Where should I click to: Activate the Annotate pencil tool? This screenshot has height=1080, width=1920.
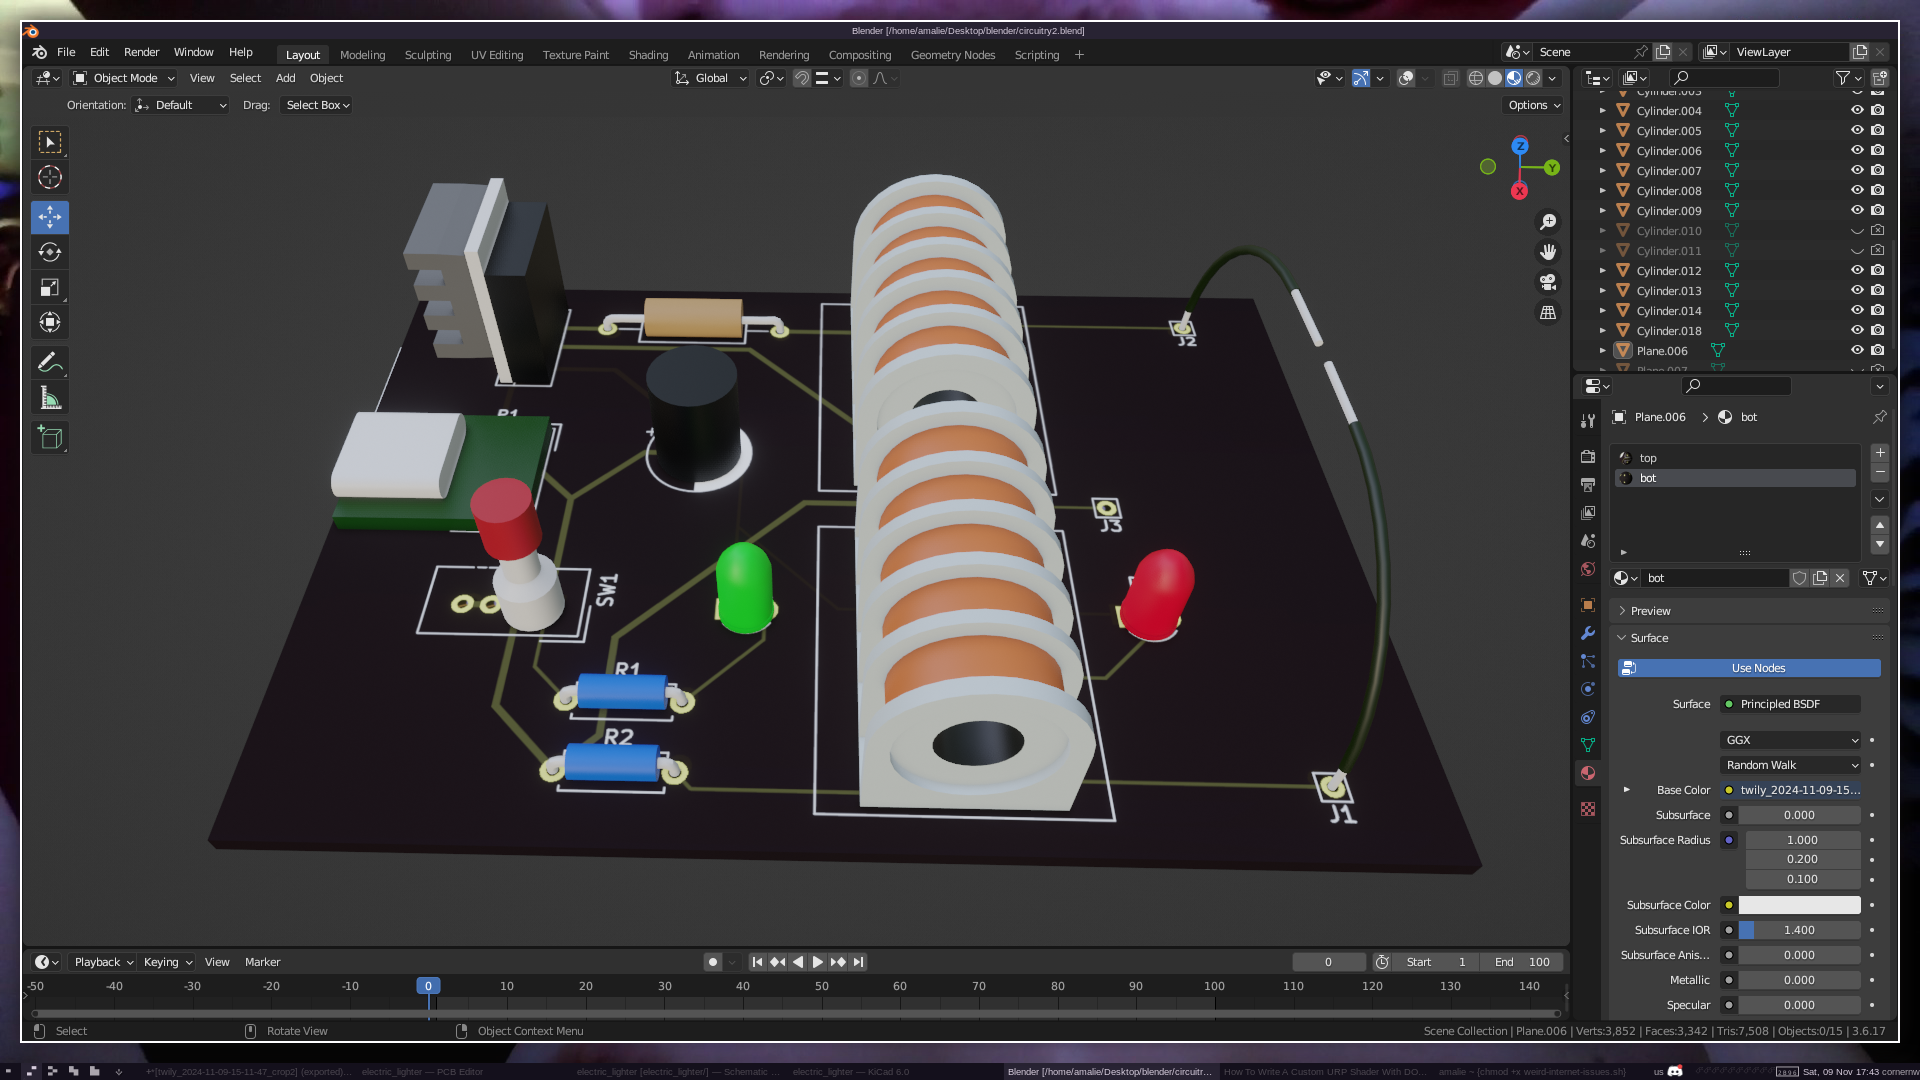(50, 362)
